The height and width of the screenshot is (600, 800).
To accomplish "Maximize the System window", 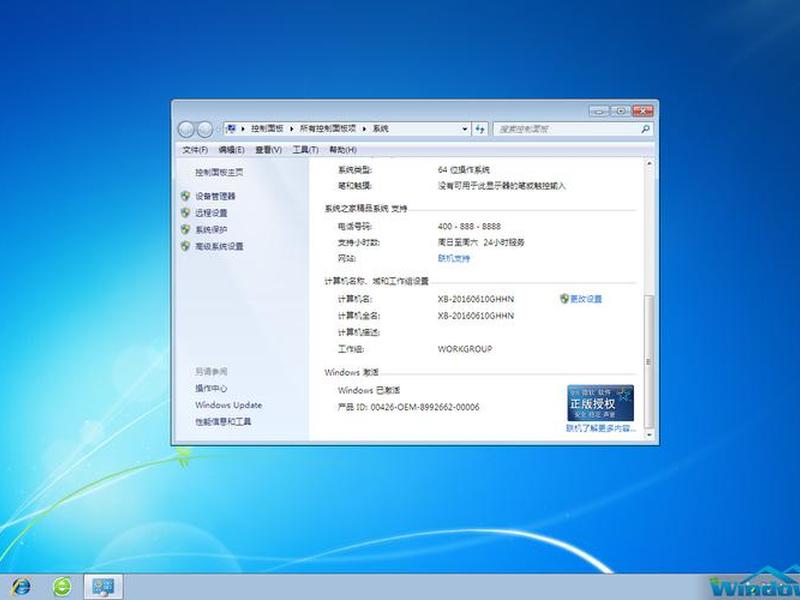I will [621, 111].
